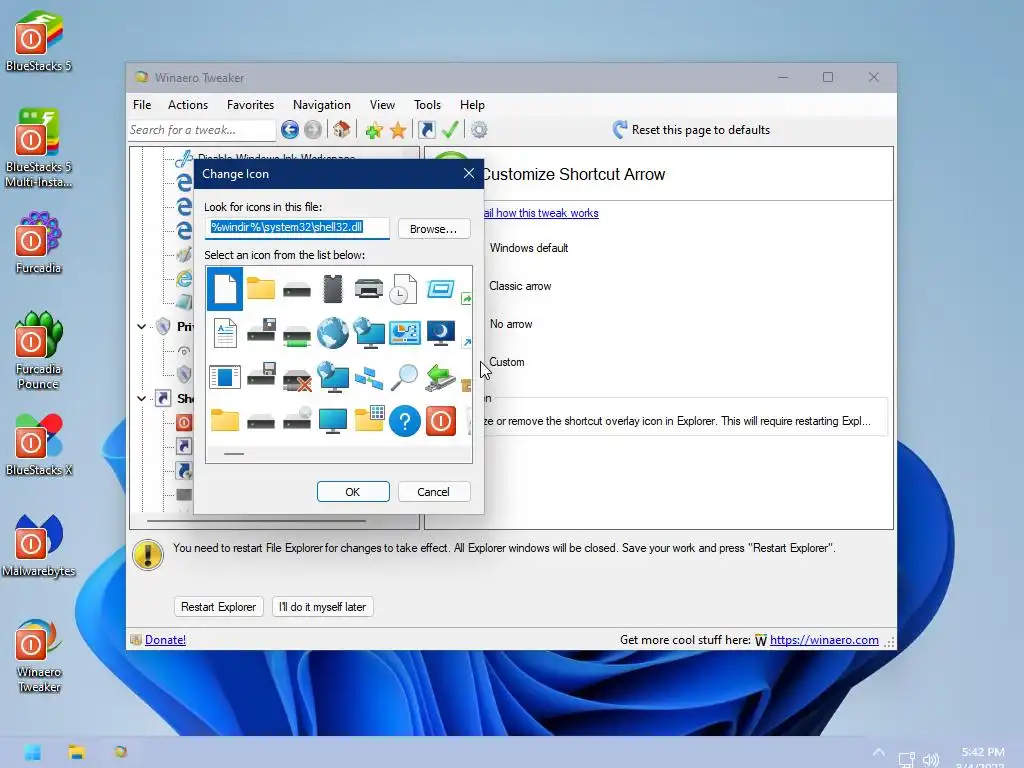Open the Help menu
The height and width of the screenshot is (768, 1024).
point(472,105)
